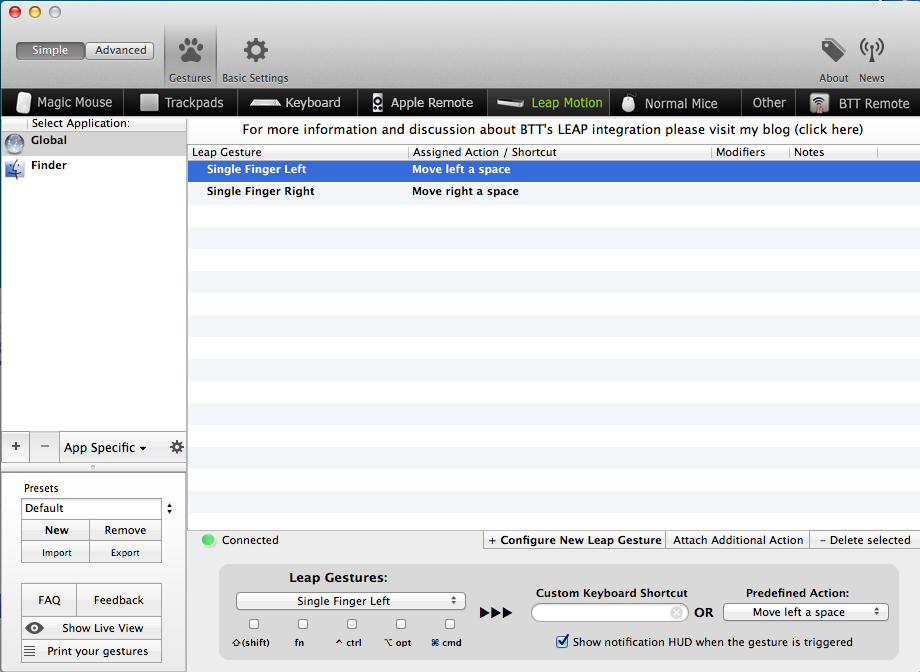Open Basic Settings gear icon
Viewport: 920px width, 672px height.
(x=255, y=52)
